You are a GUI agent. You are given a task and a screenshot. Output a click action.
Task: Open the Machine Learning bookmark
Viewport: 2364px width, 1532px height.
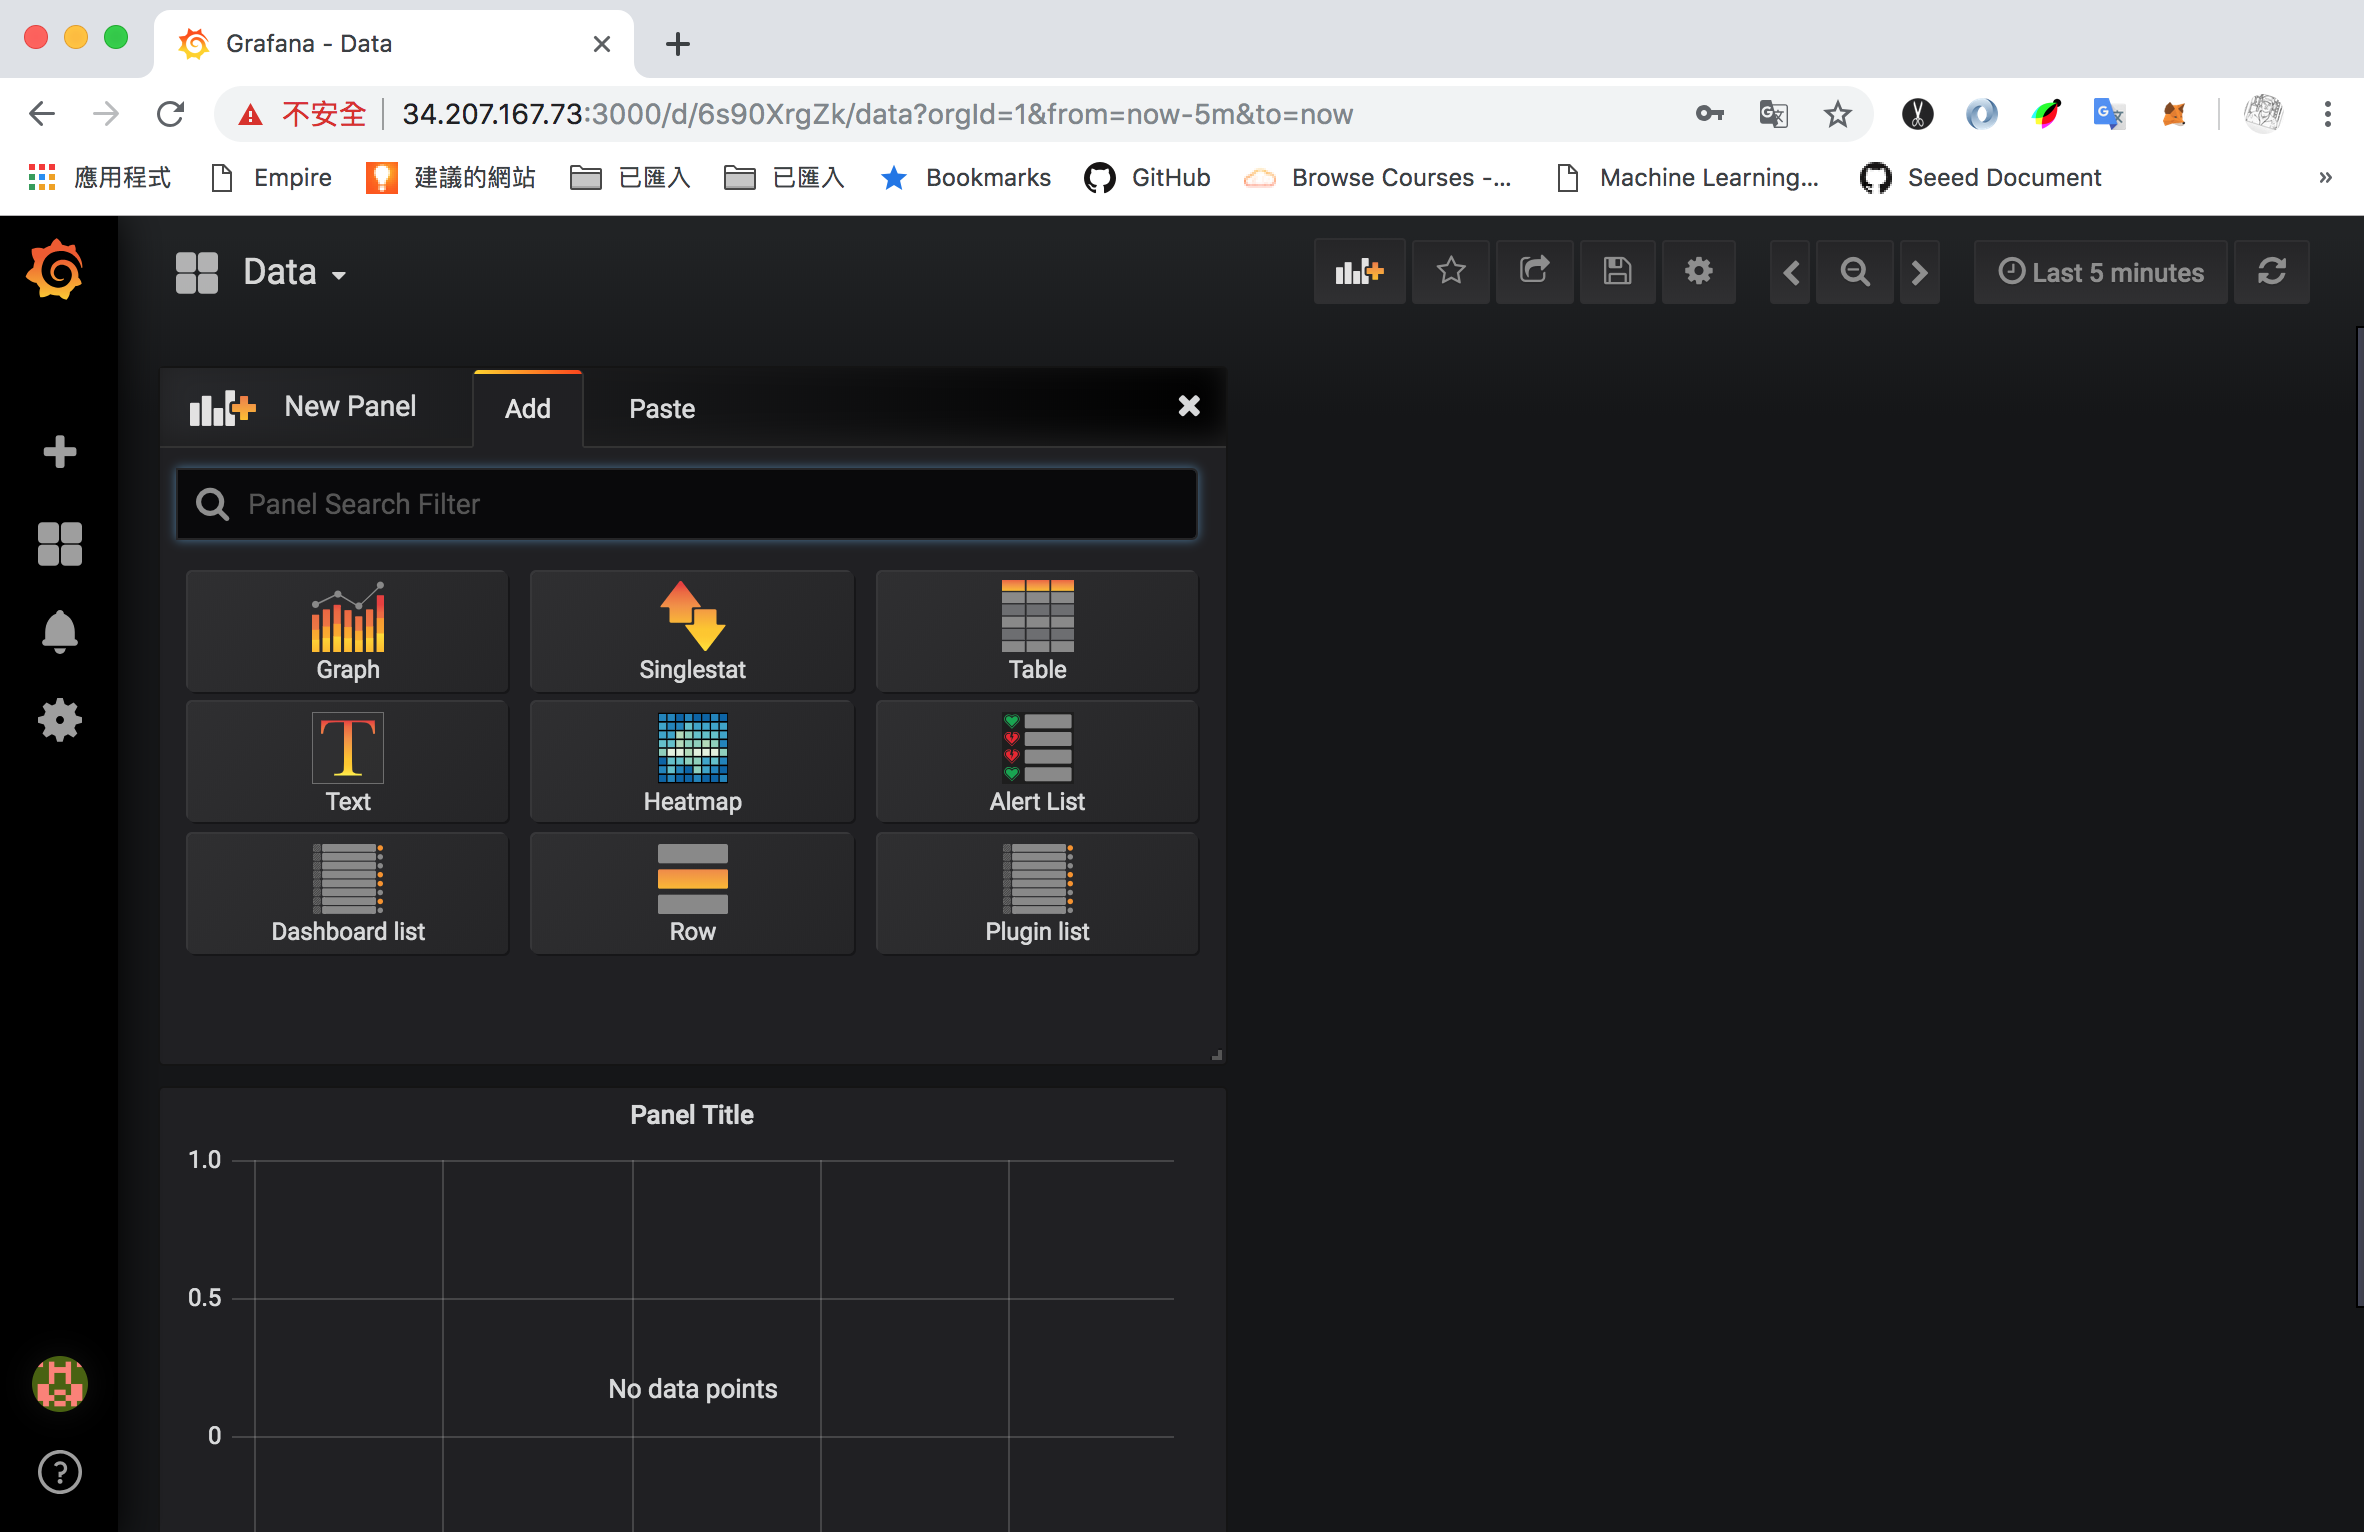1688,178
